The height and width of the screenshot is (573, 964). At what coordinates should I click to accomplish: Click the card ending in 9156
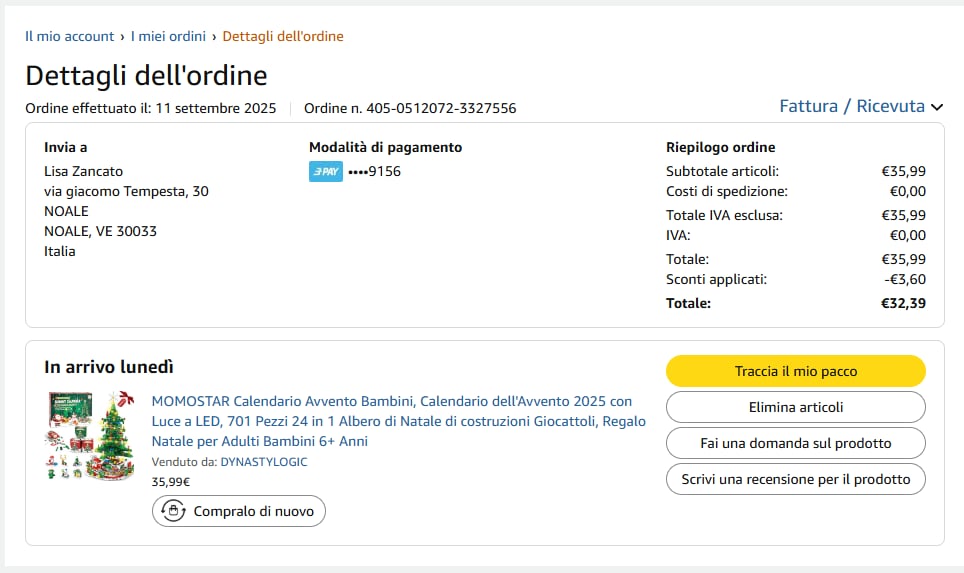click(x=374, y=172)
